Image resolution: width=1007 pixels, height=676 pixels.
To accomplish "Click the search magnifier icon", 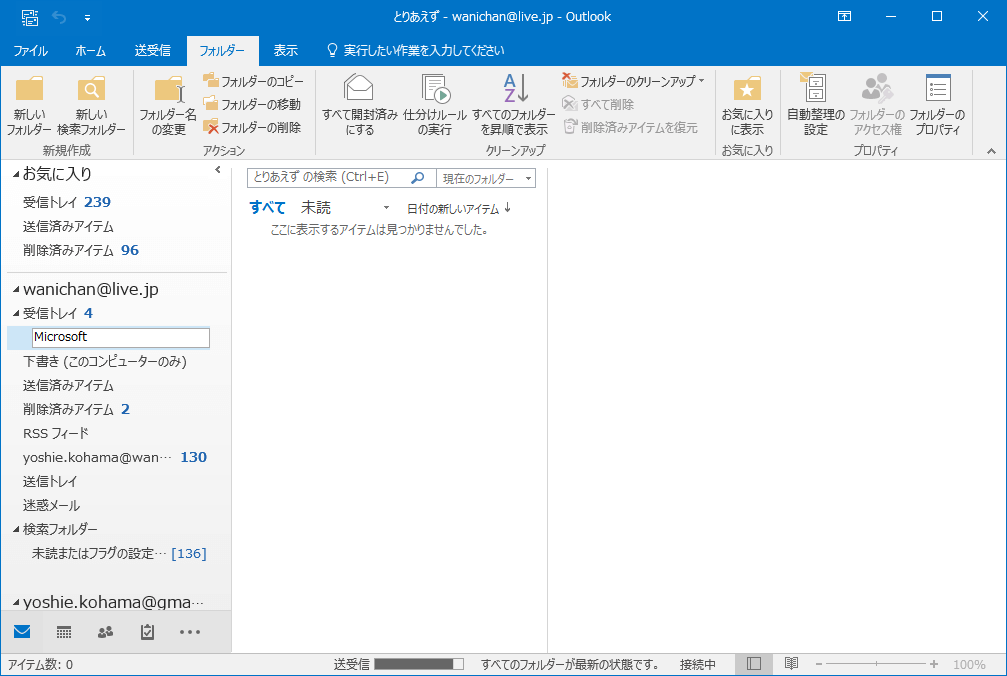I will coord(417,178).
